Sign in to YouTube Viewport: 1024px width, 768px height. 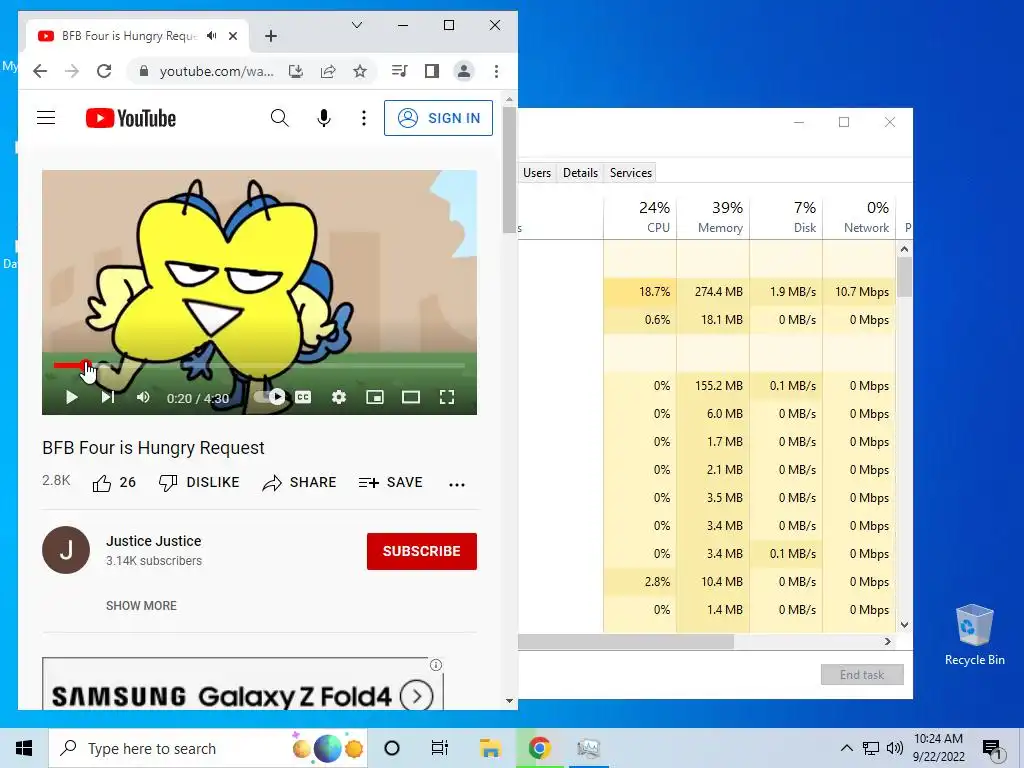point(438,118)
